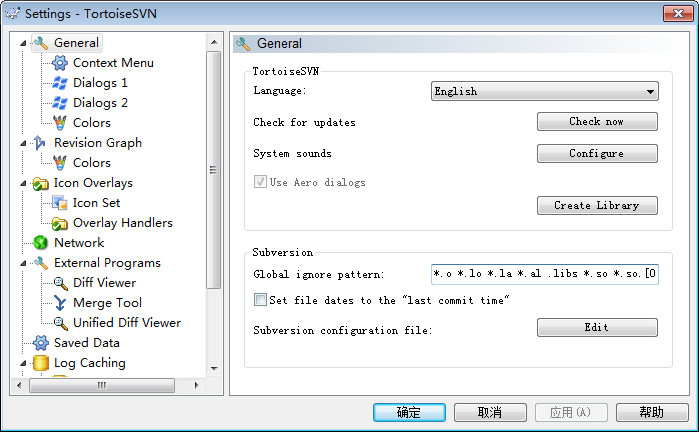
Task: Click Colors icon under General
Action: [x=60, y=123]
